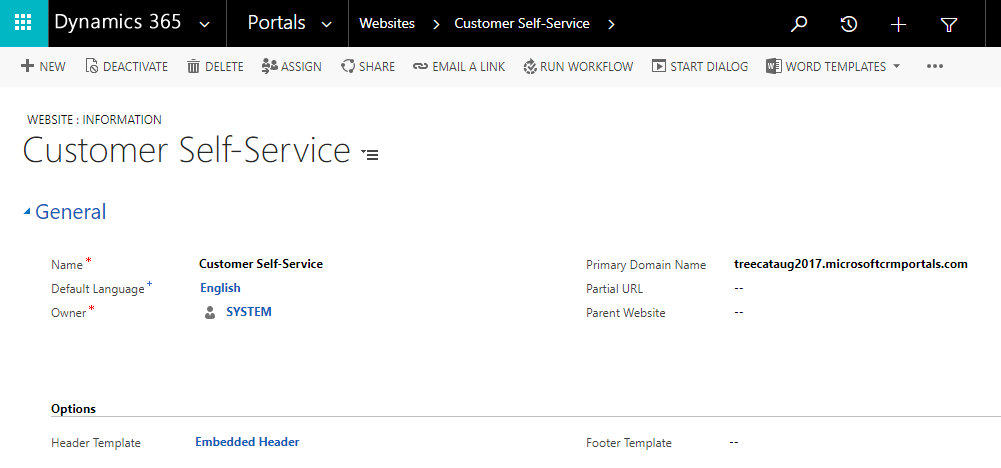Click the WEBSITE : INFORMATION form label
The width and height of the screenshot is (1001, 468).
(94, 119)
